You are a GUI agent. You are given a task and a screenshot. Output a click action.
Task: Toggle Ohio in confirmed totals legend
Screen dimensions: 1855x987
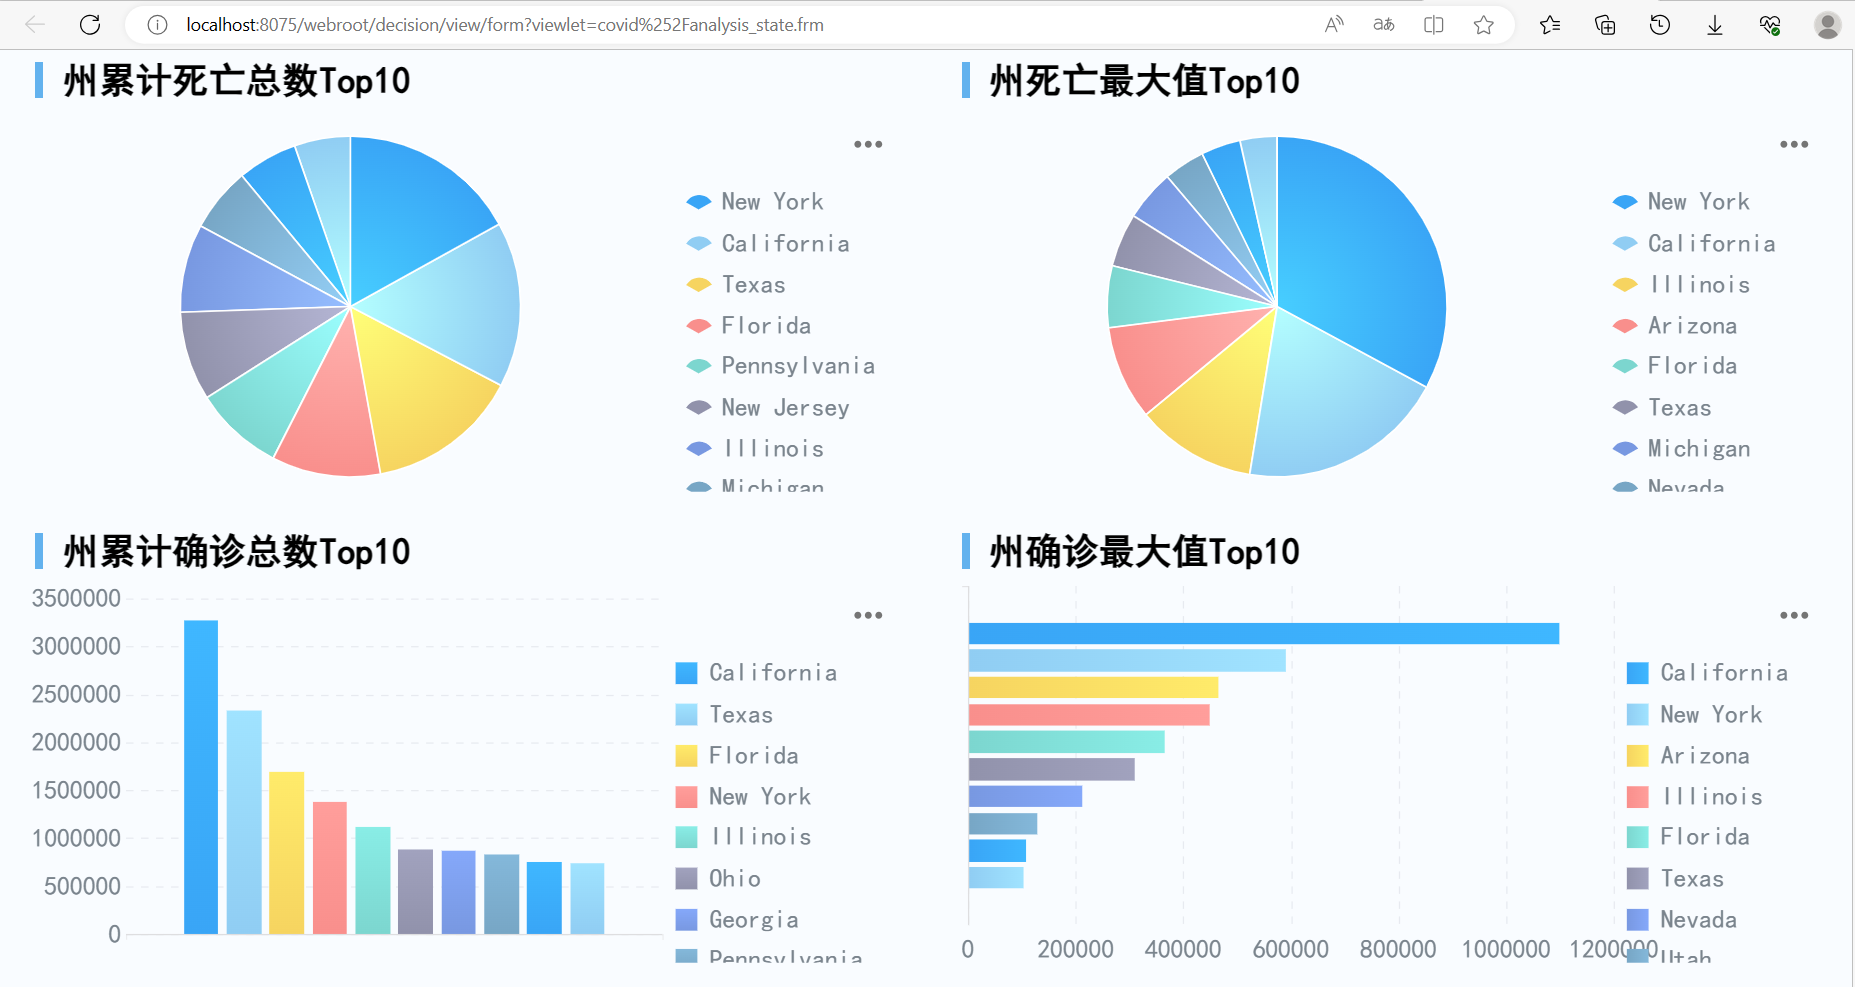tap(719, 879)
